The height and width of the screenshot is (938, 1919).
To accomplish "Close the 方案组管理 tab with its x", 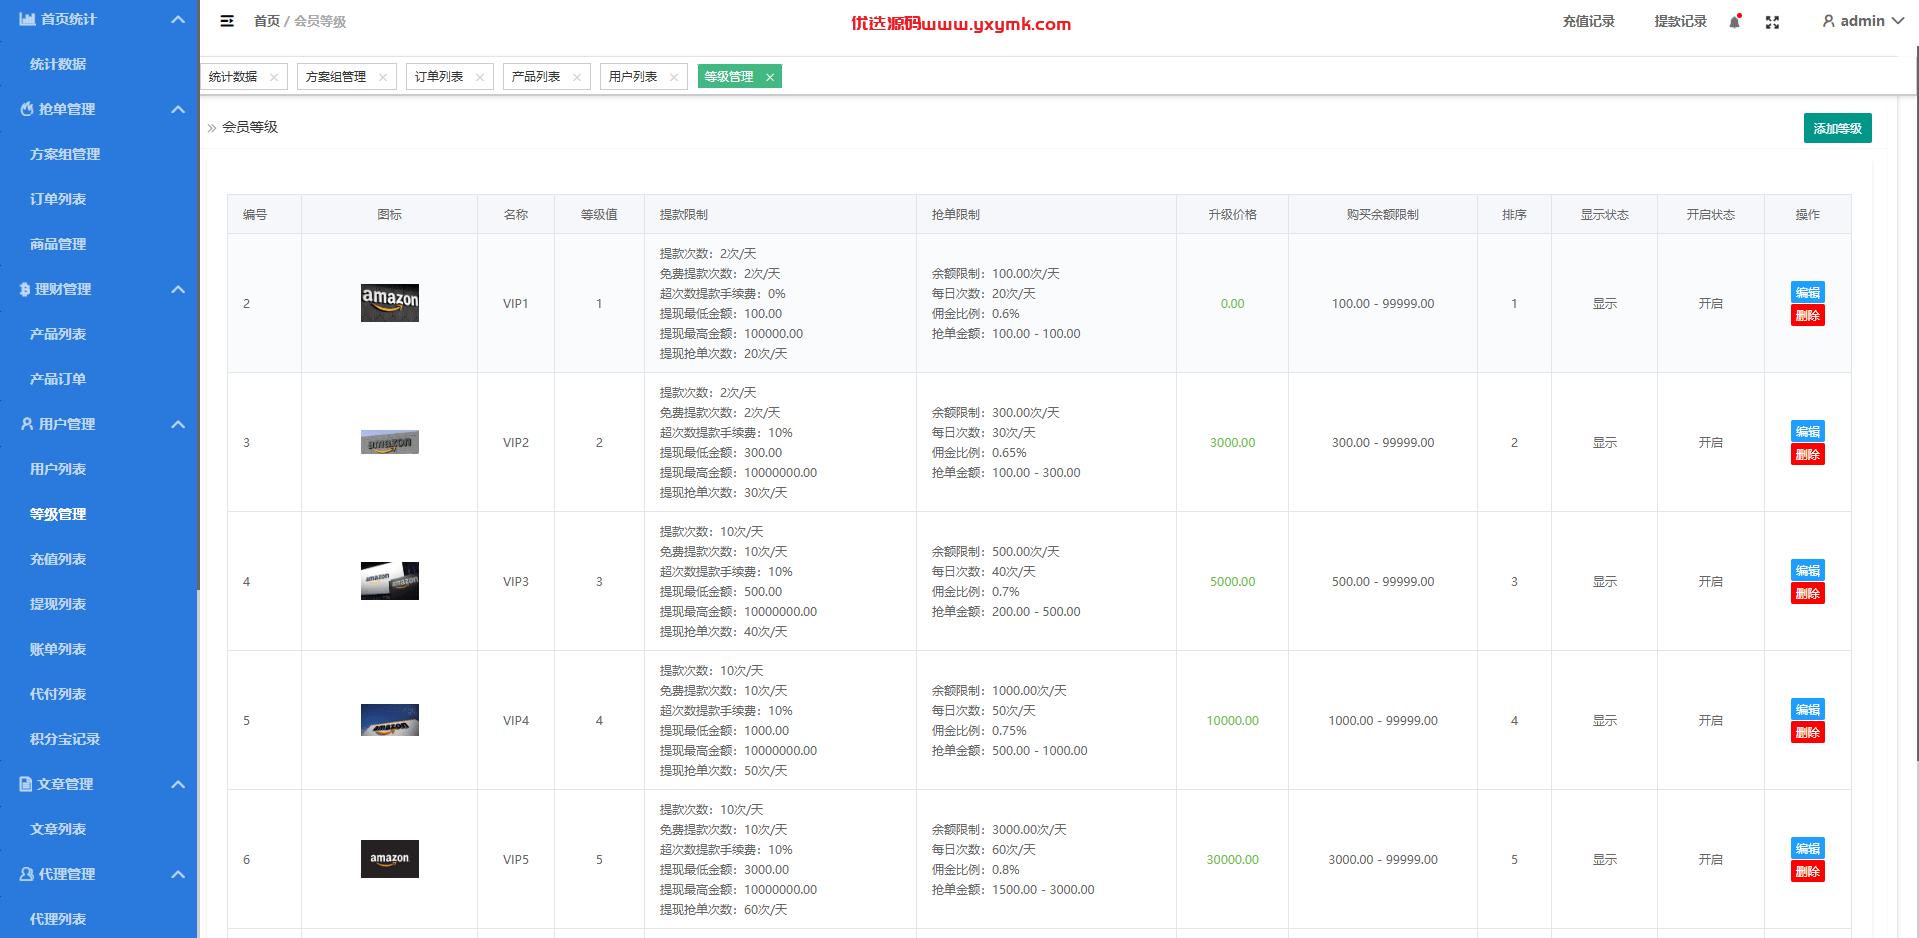I will 383,77.
